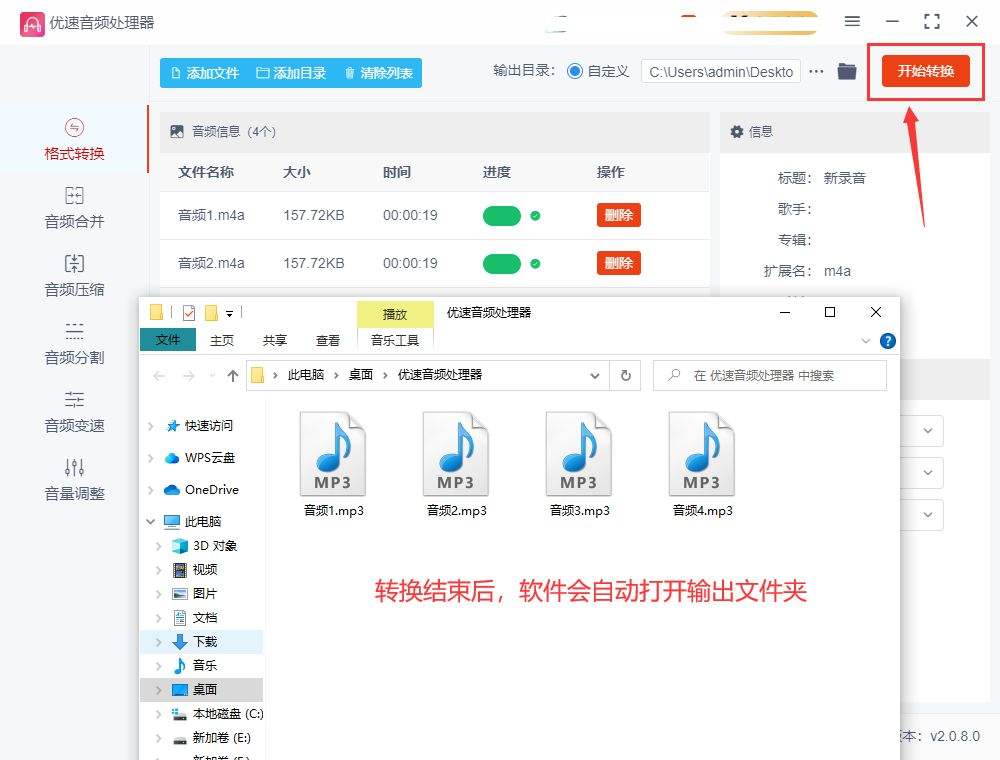Click the 添加文件 button
1000x760 pixels.
[x=205, y=73]
